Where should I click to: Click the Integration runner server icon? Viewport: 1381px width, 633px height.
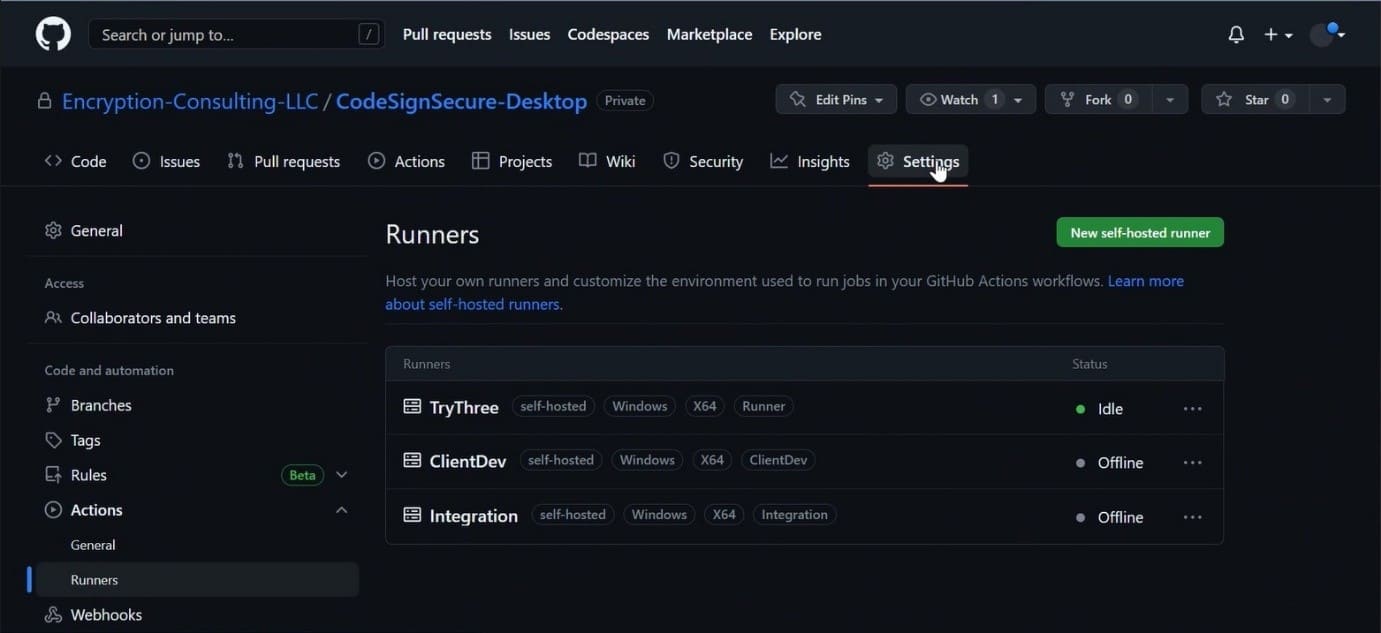412,515
